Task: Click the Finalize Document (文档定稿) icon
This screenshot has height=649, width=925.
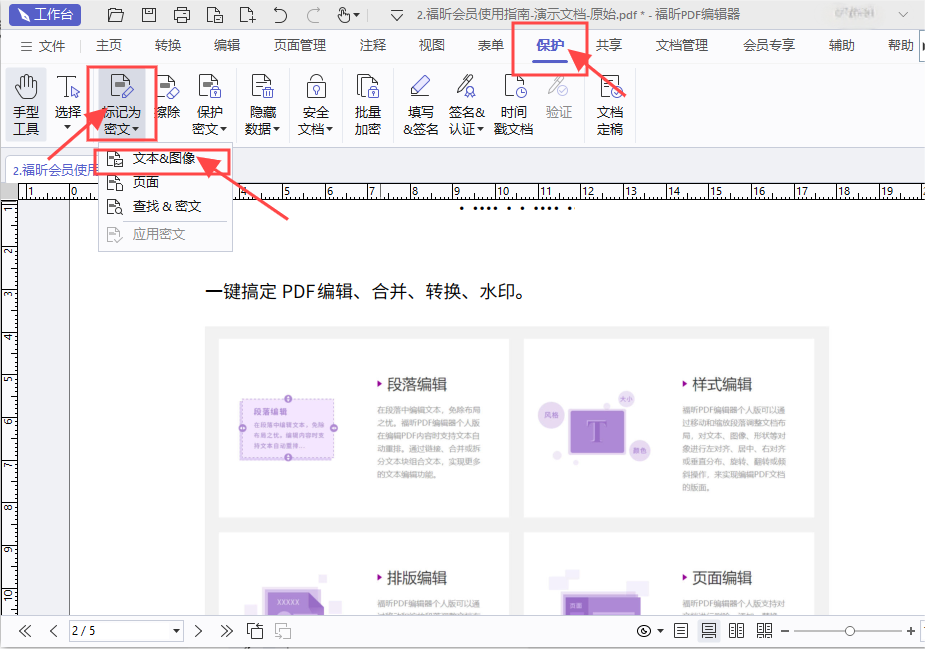Action: coord(609,104)
